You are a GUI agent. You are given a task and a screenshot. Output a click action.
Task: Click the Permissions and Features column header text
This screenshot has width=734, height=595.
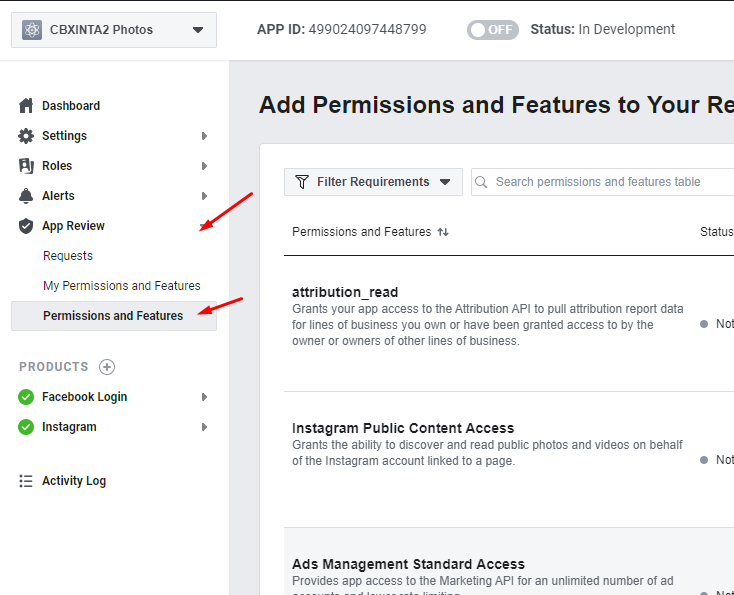[361, 232]
